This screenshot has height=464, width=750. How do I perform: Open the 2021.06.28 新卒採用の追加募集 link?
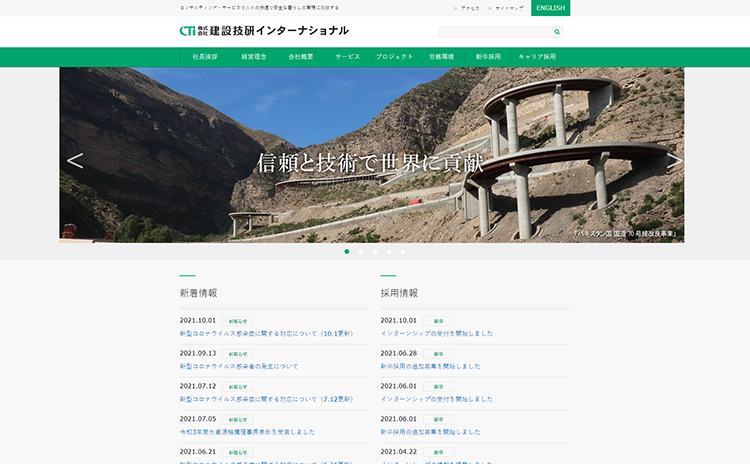pyautogui.click(x=437, y=367)
